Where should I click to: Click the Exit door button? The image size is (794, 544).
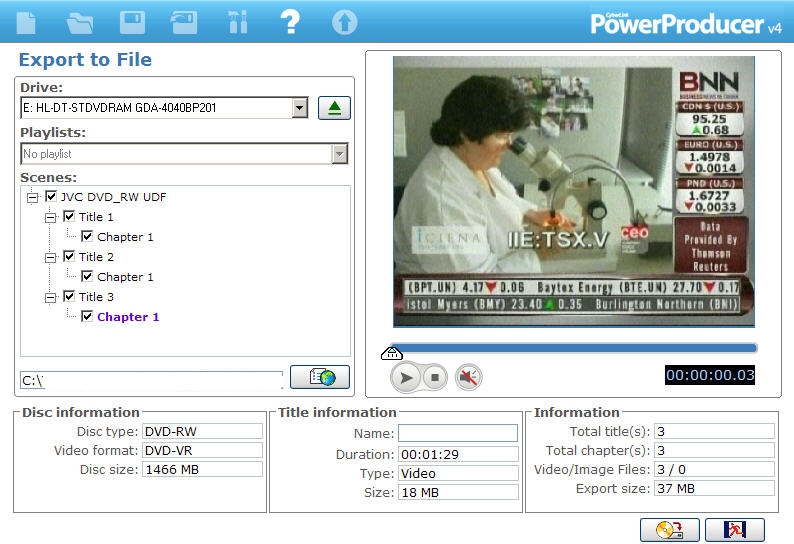click(x=735, y=530)
